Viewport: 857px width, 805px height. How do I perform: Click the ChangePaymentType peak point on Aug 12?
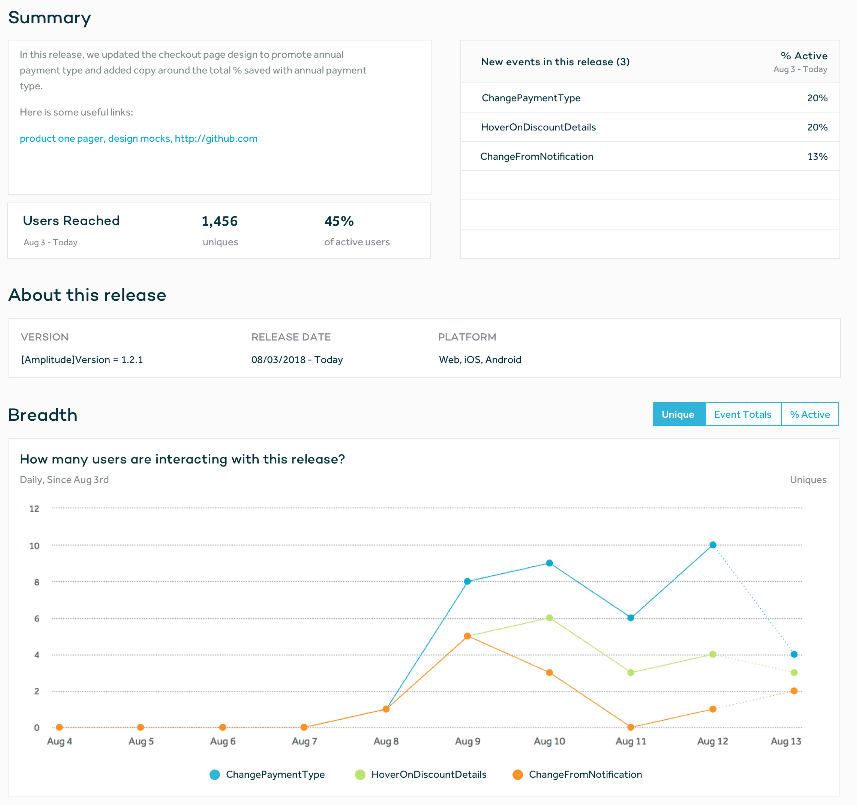coord(711,545)
